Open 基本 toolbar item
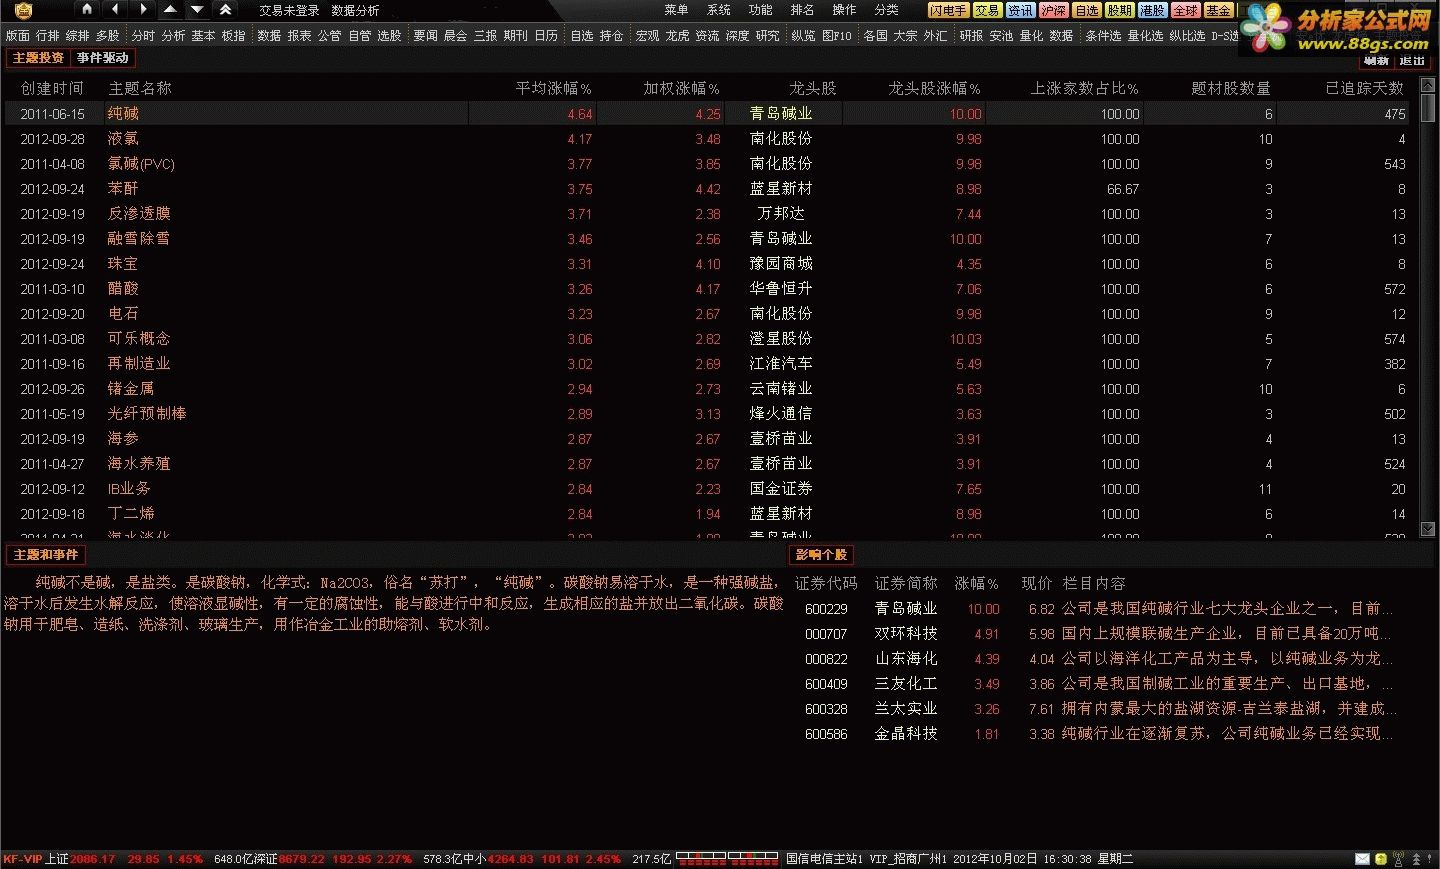Image resolution: width=1440 pixels, height=869 pixels. click(x=203, y=35)
